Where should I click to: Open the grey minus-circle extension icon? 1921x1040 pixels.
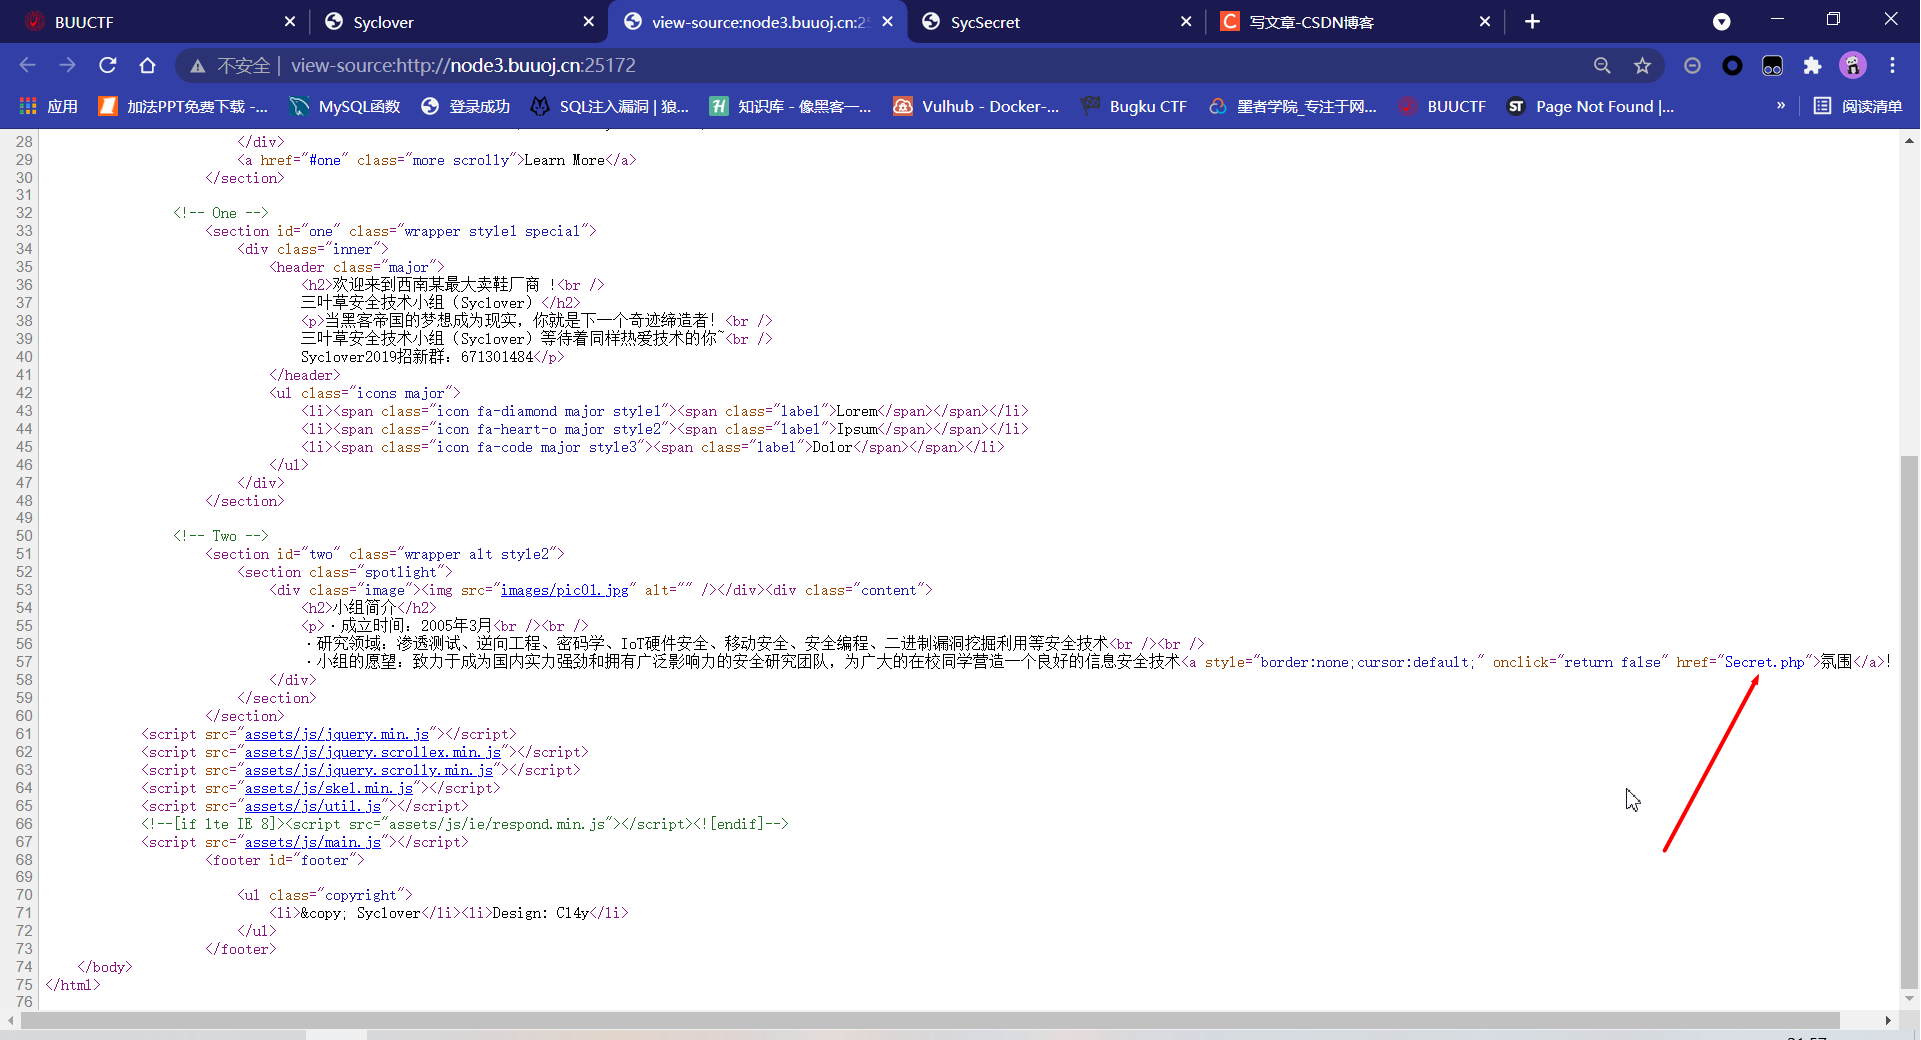(x=1693, y=66)
